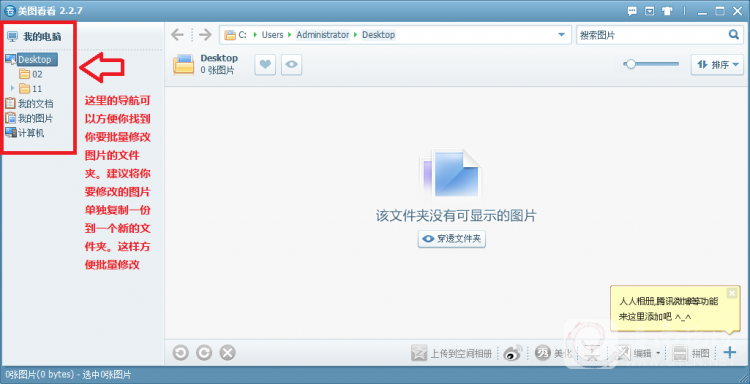This screenshot has height=384, width=750.
Task: Click the folder icon in the address bar
Action: click(x=231, y=35)
